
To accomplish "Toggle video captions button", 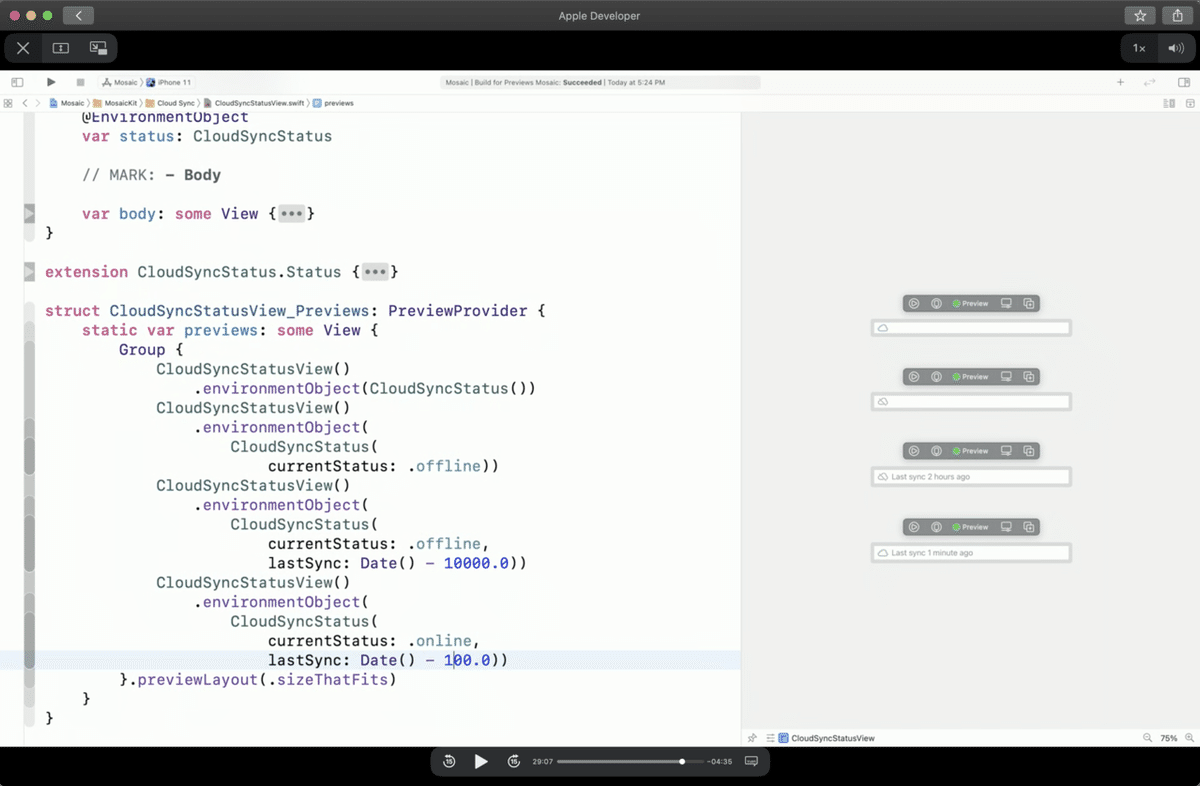I will (x=751, y=762).
